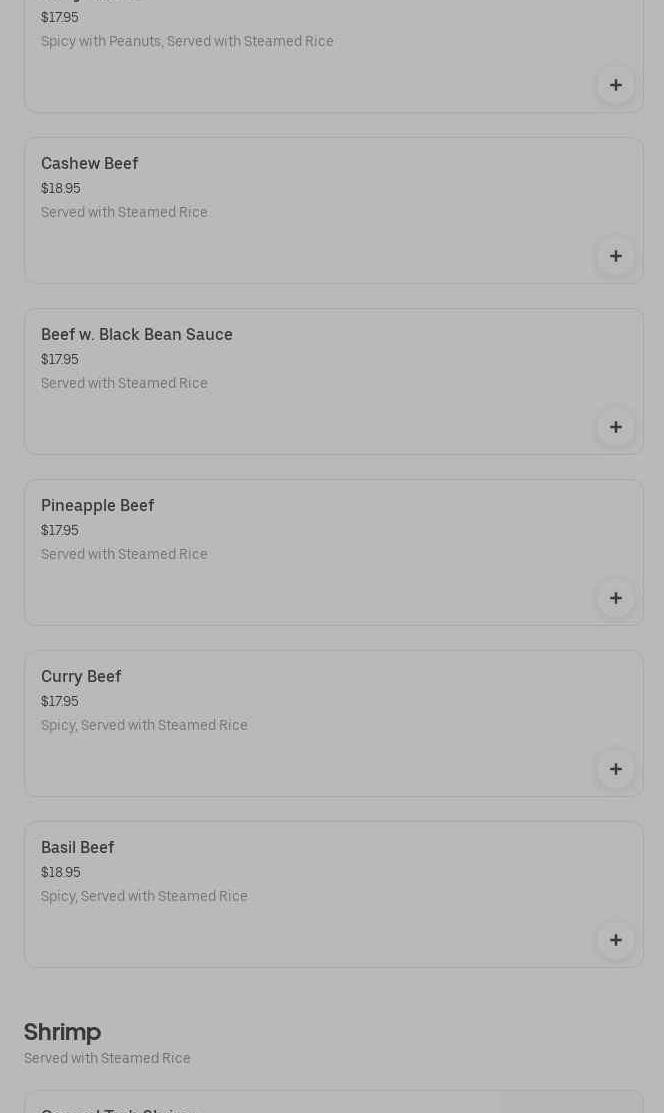This screenshot has width=664, height=1113.
Task: Tap plus icon for Beef w. Black Bean Sauce
Action: (x=616, y=427)
